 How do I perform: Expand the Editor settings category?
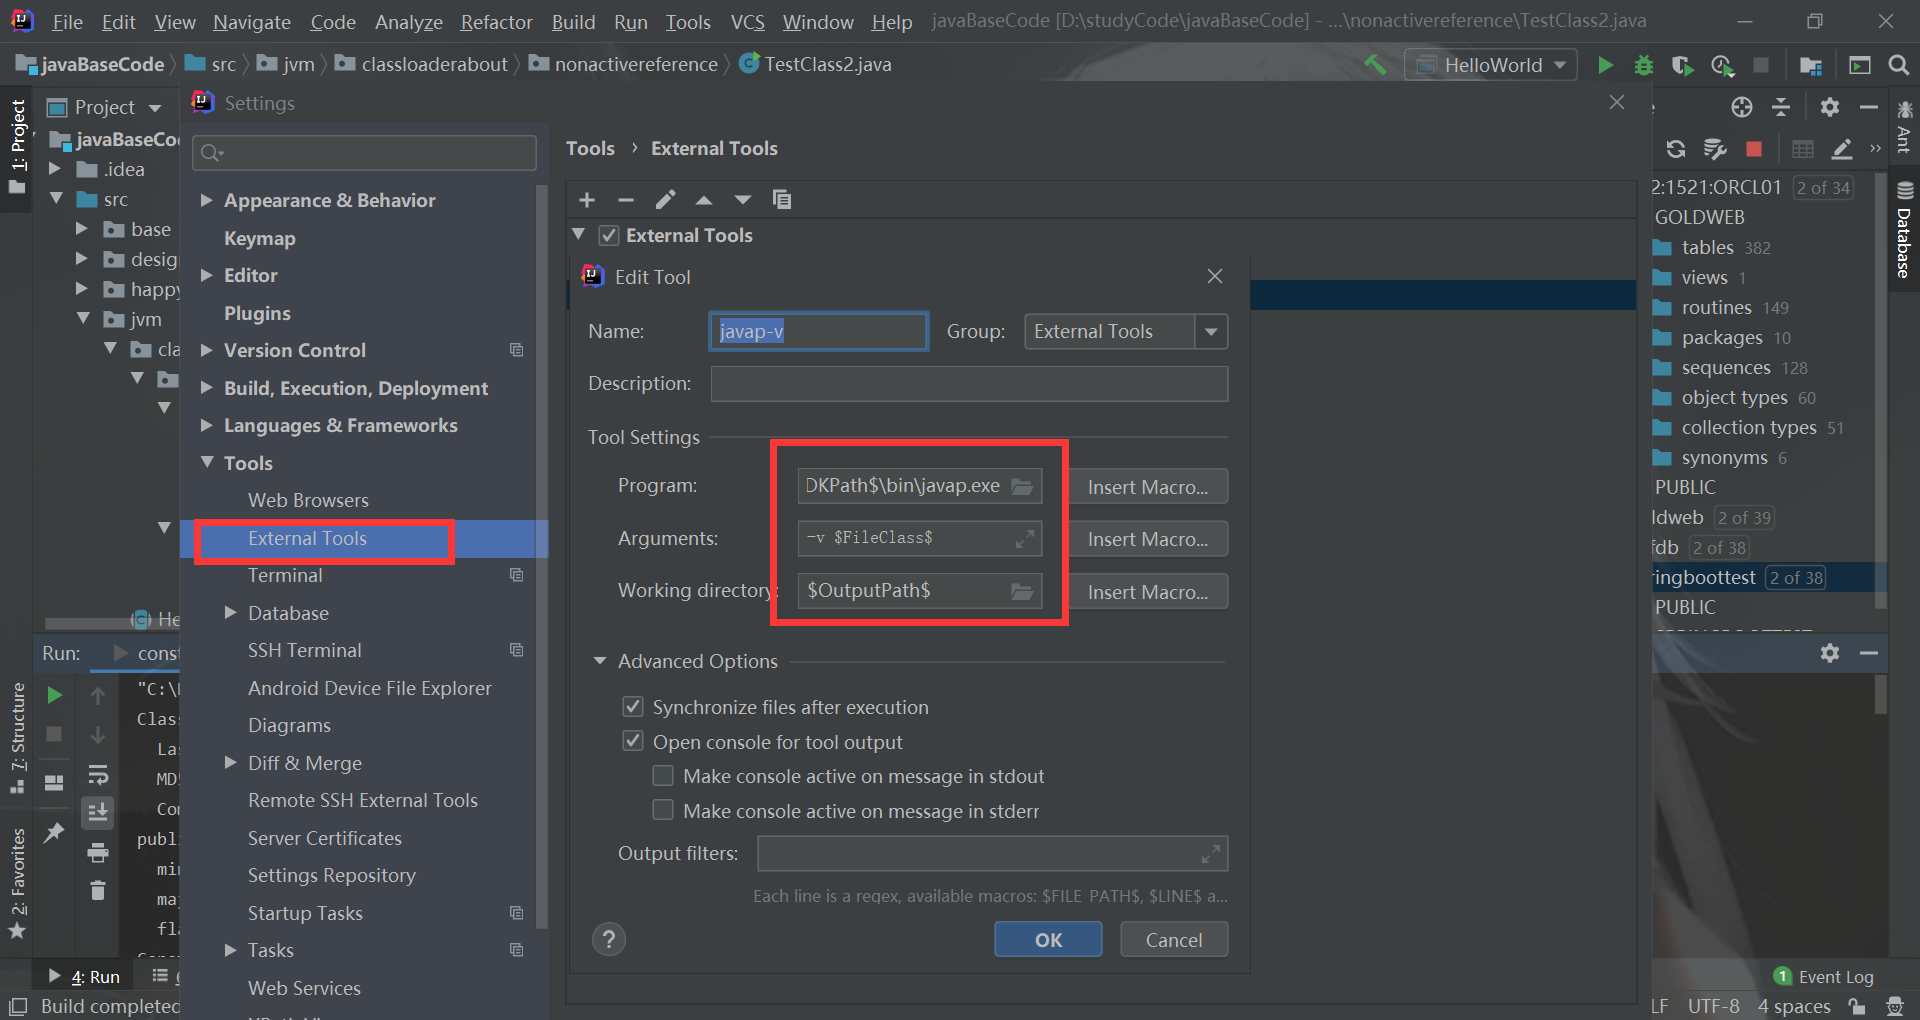tap(206, 275)
